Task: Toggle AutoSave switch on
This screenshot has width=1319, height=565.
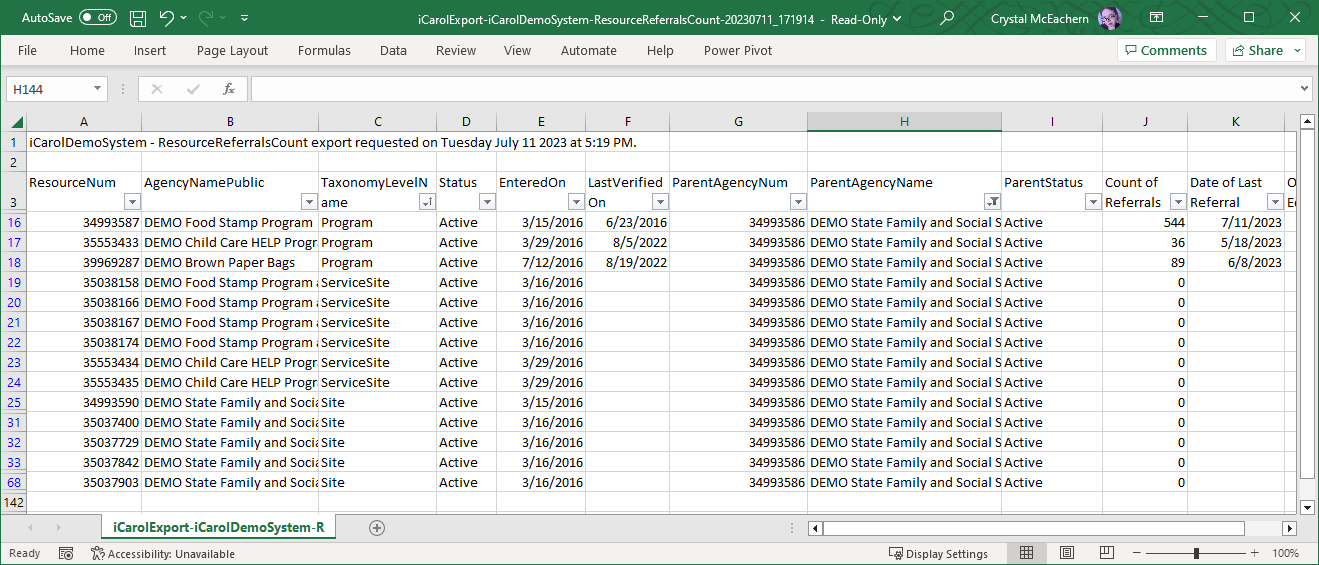Action: point(97,18)
